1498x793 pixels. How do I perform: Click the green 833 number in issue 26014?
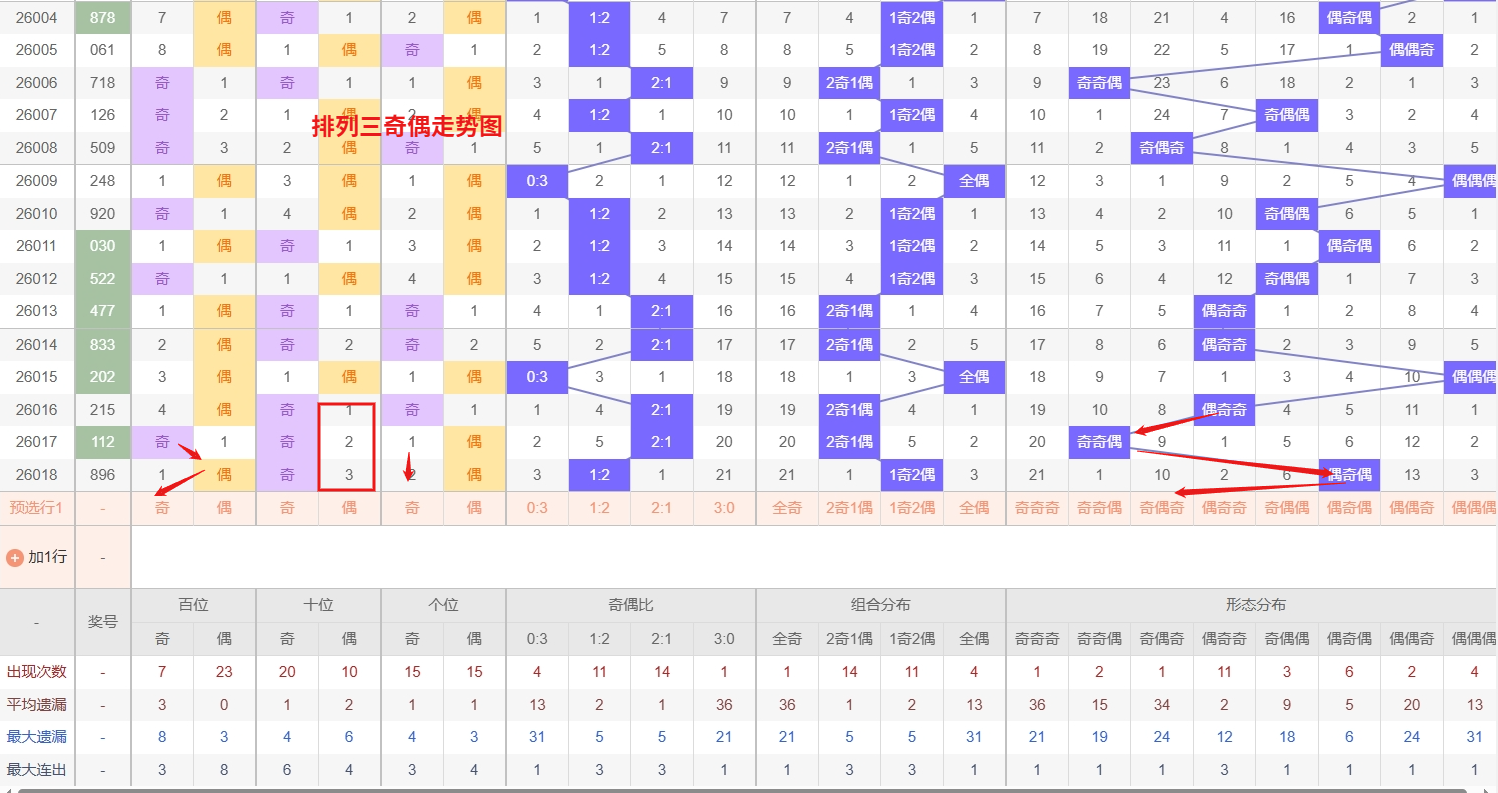pyautogui.click(x=102, y=345)
